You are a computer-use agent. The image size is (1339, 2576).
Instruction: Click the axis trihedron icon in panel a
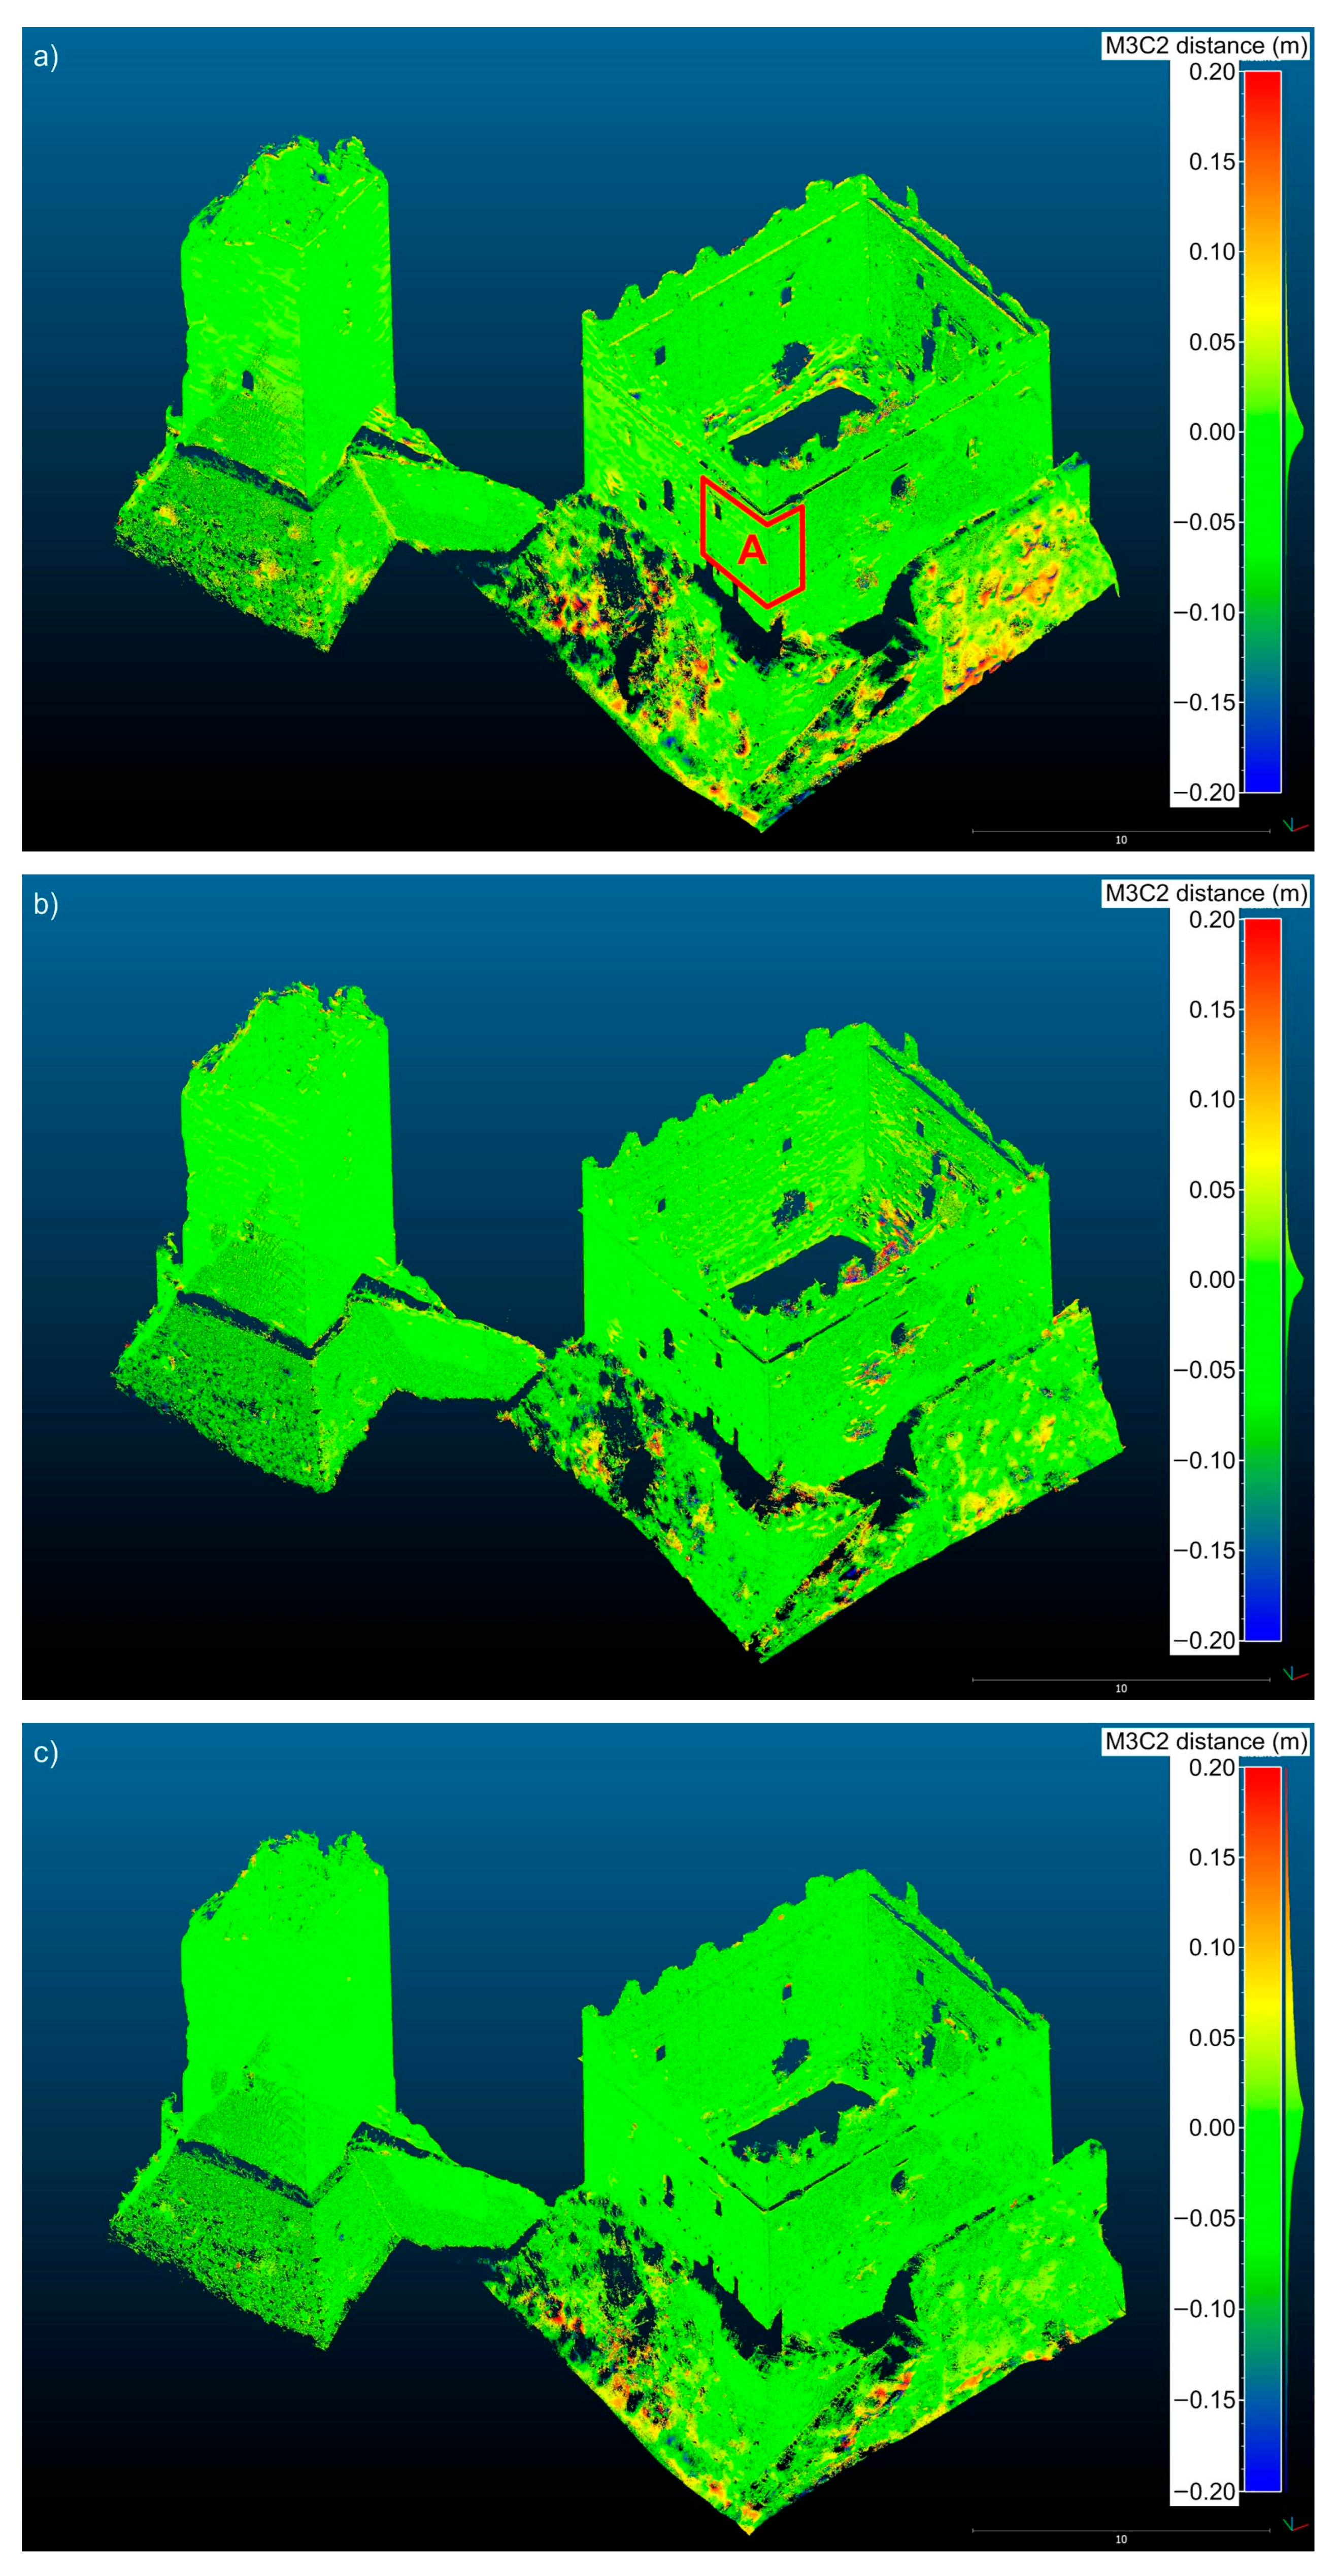point(1296,826)
